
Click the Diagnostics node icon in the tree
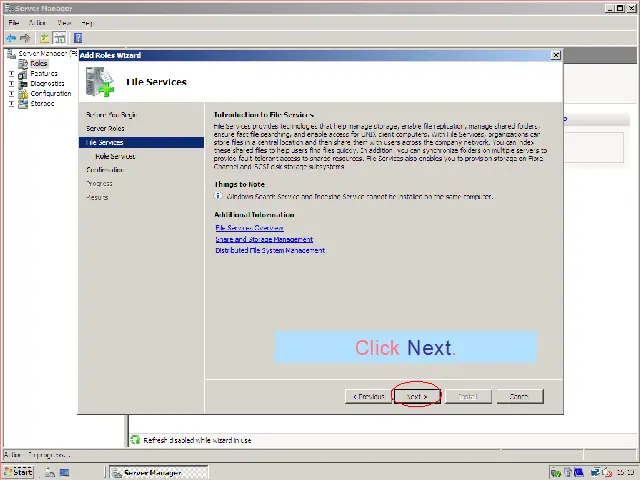pos(23,84)
